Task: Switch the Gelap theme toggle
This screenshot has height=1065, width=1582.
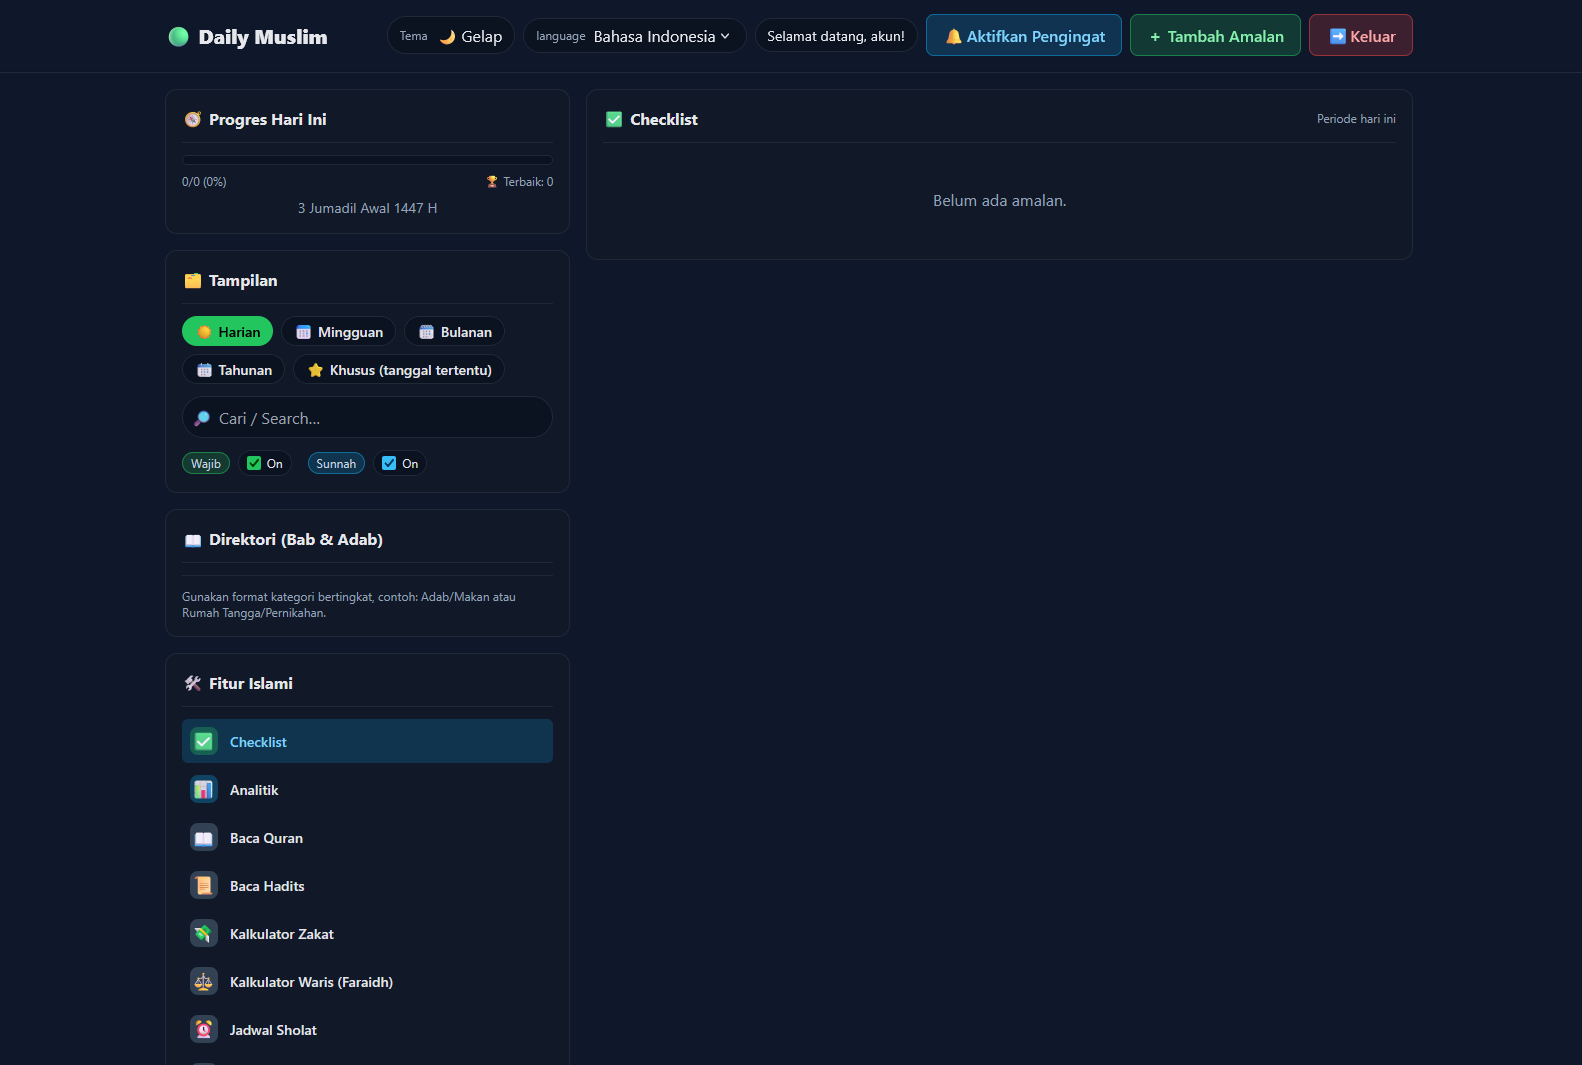Action: (451, 36)
